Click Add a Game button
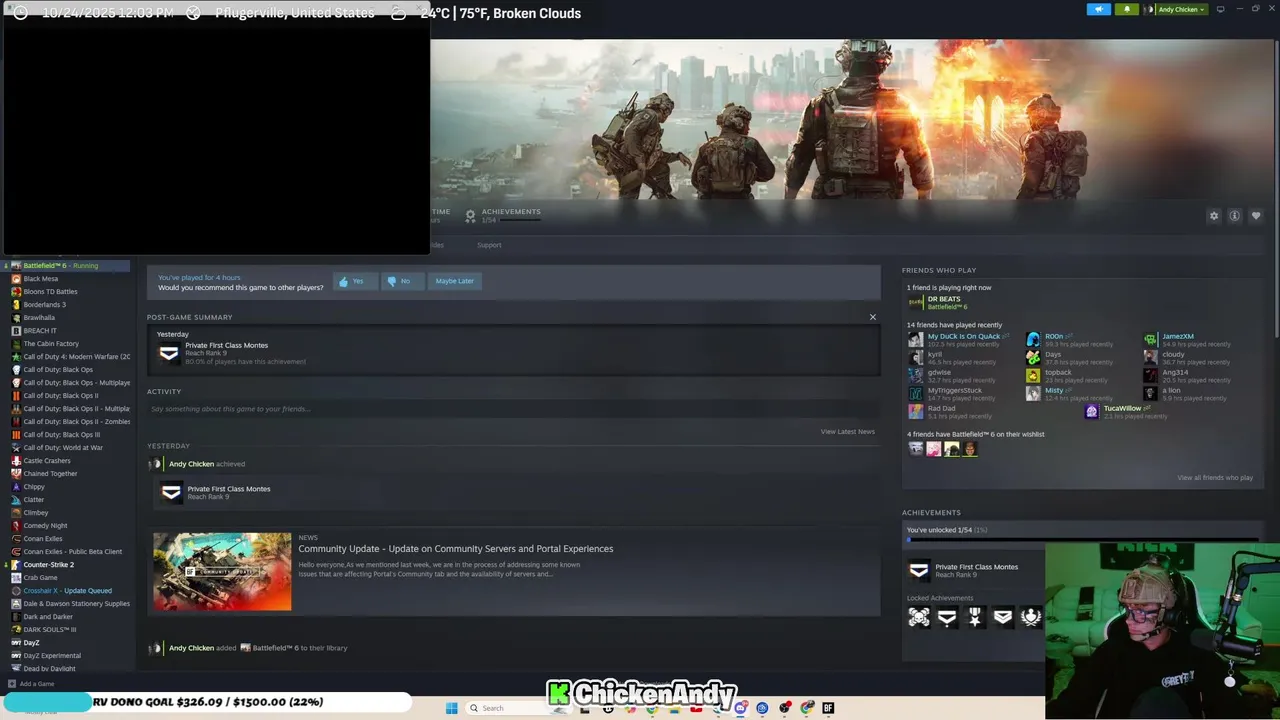The width and height of the screenshot is (1280, 720). coord(31,684)
